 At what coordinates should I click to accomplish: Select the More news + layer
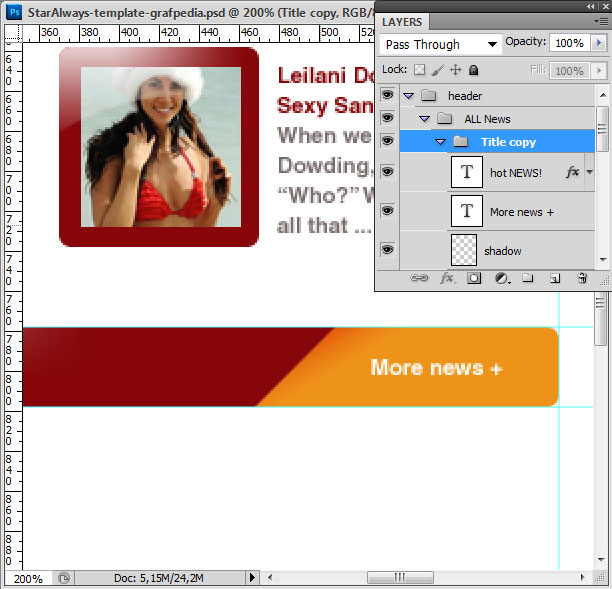[498, 211]
